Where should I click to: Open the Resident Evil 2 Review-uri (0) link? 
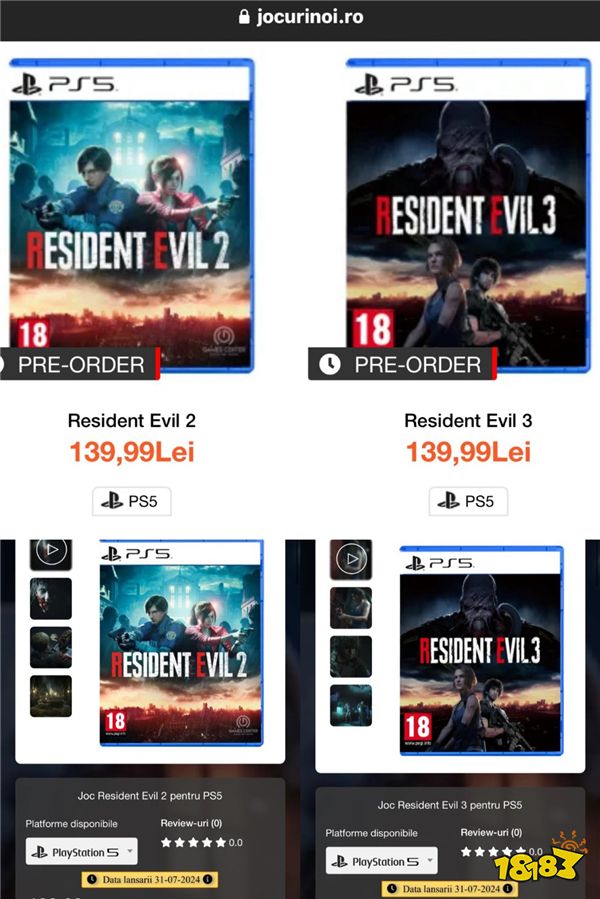pyautogui.click(x=191, y=823)
